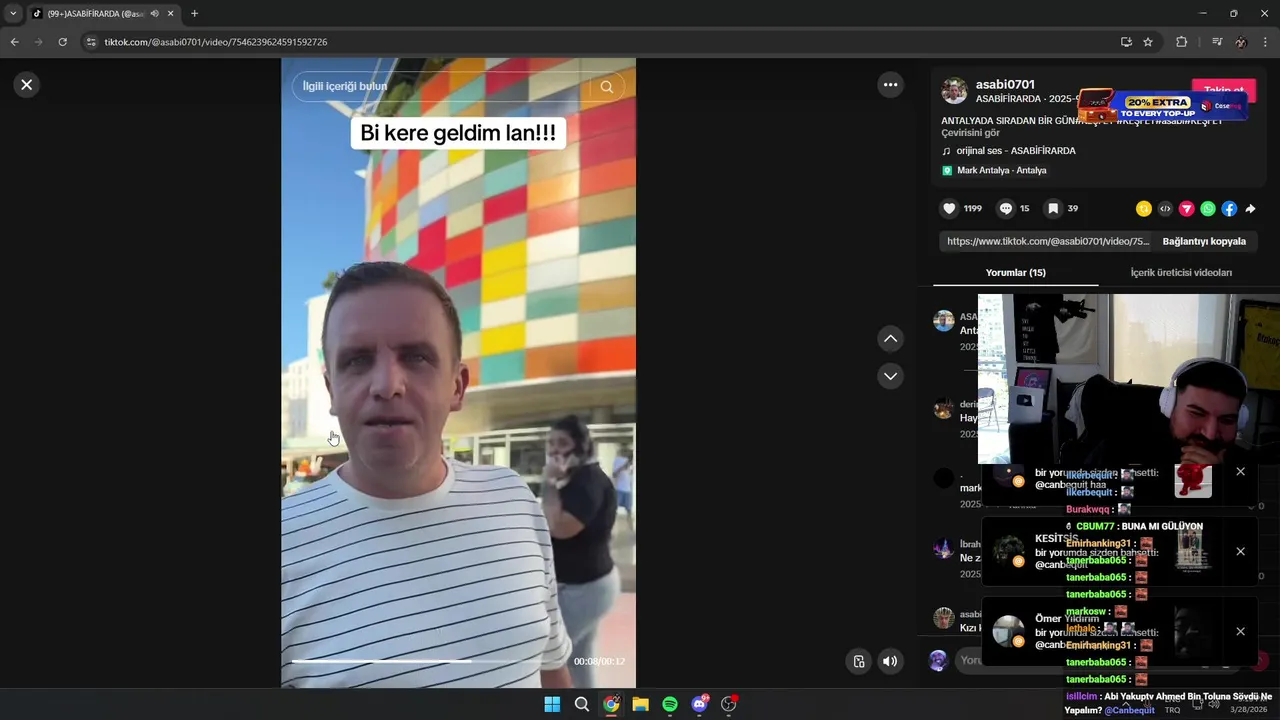Viewport: 1280px width, 720px height.
Task: Repost the video using yellow repost icon
Action: tap(1144, 209)
